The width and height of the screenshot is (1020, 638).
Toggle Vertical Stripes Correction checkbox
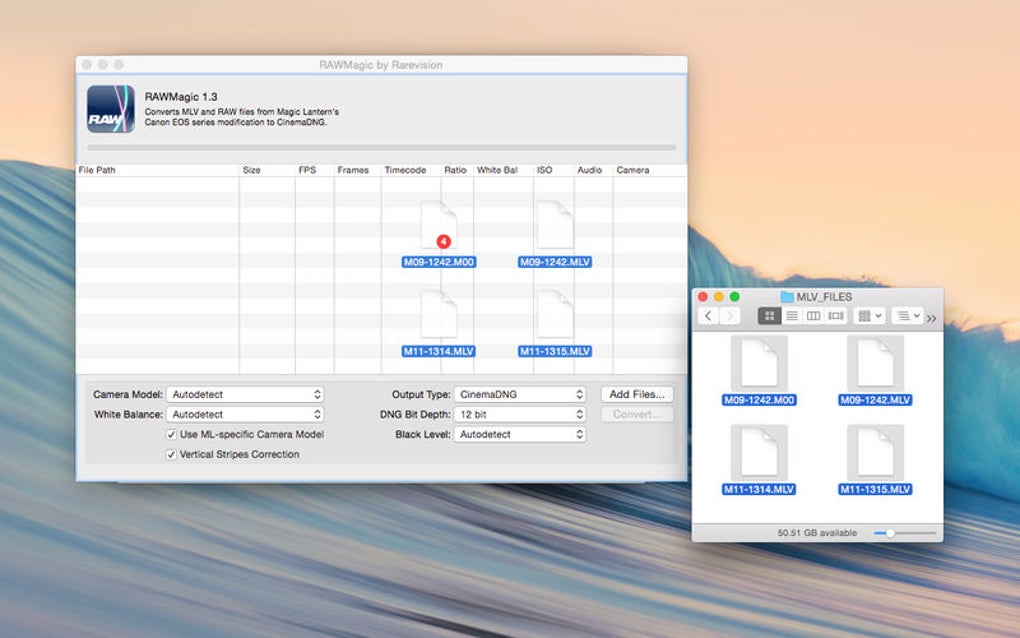click(171, 455)
